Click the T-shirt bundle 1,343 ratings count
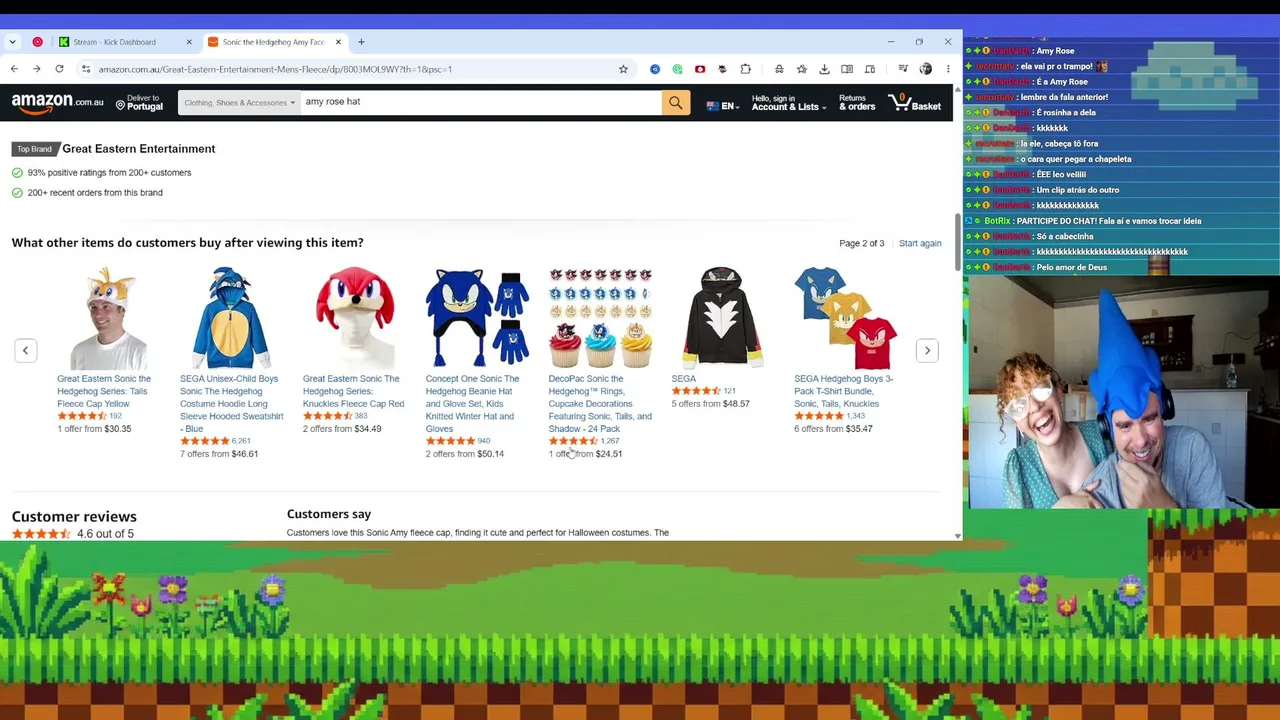This screenshot has width=1280, height=720. pyautogui.click(x=855, y=416)
